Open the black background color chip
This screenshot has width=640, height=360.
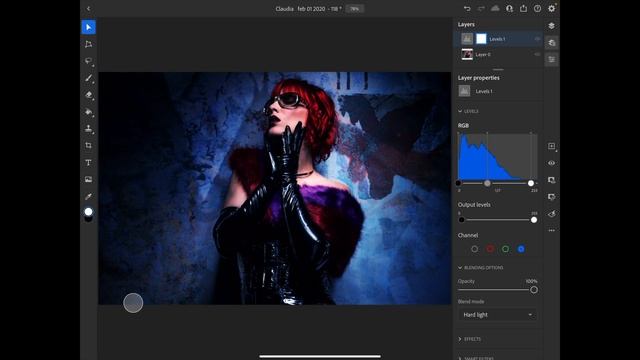89,219
